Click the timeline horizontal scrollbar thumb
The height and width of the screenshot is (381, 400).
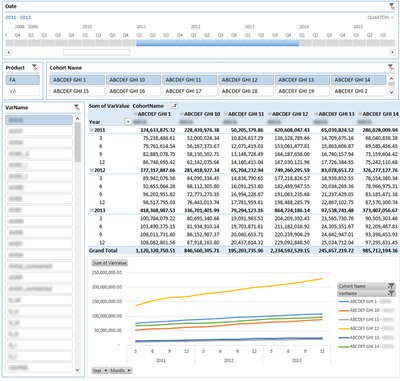pos(96,52)
